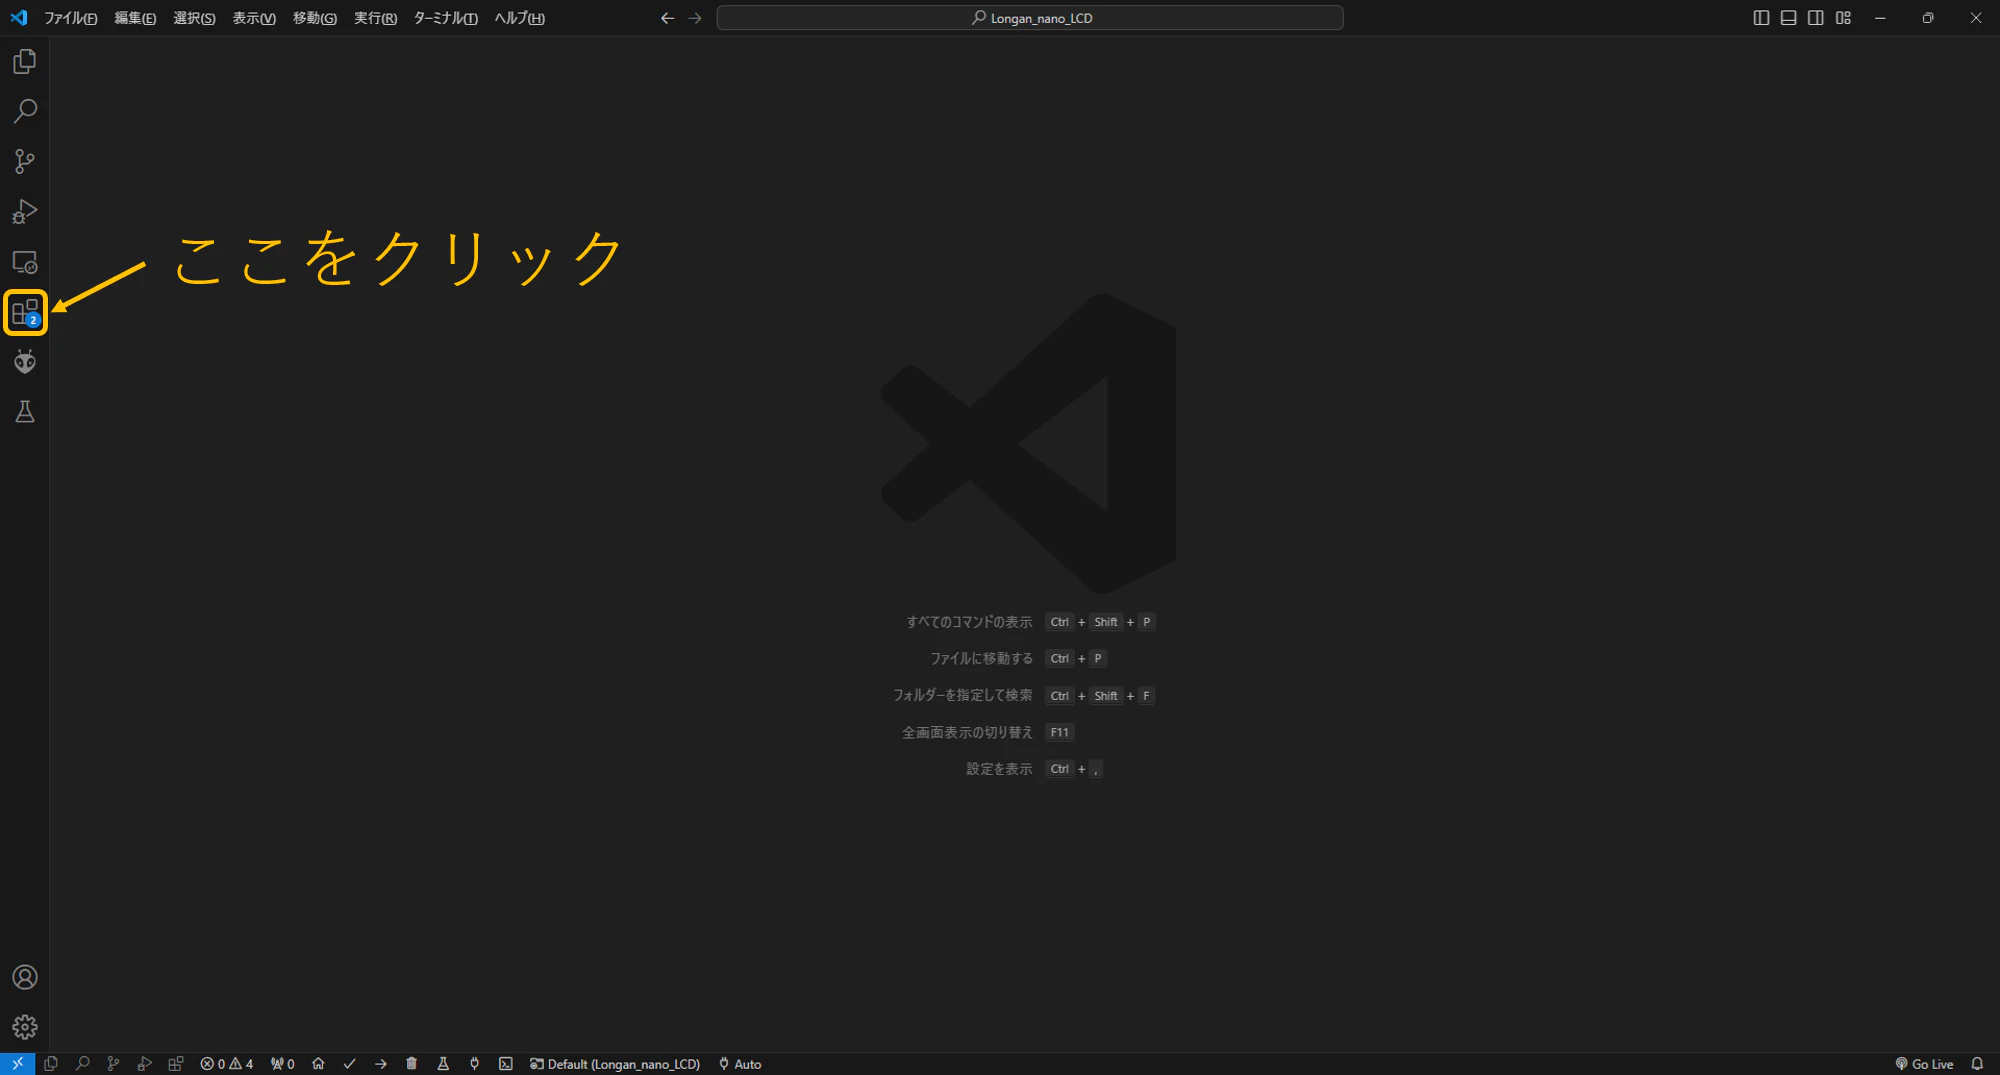Screen dimensions: 2000x1075
Task: Open notifications bell in status bar
Action: click(1977, 1064)
